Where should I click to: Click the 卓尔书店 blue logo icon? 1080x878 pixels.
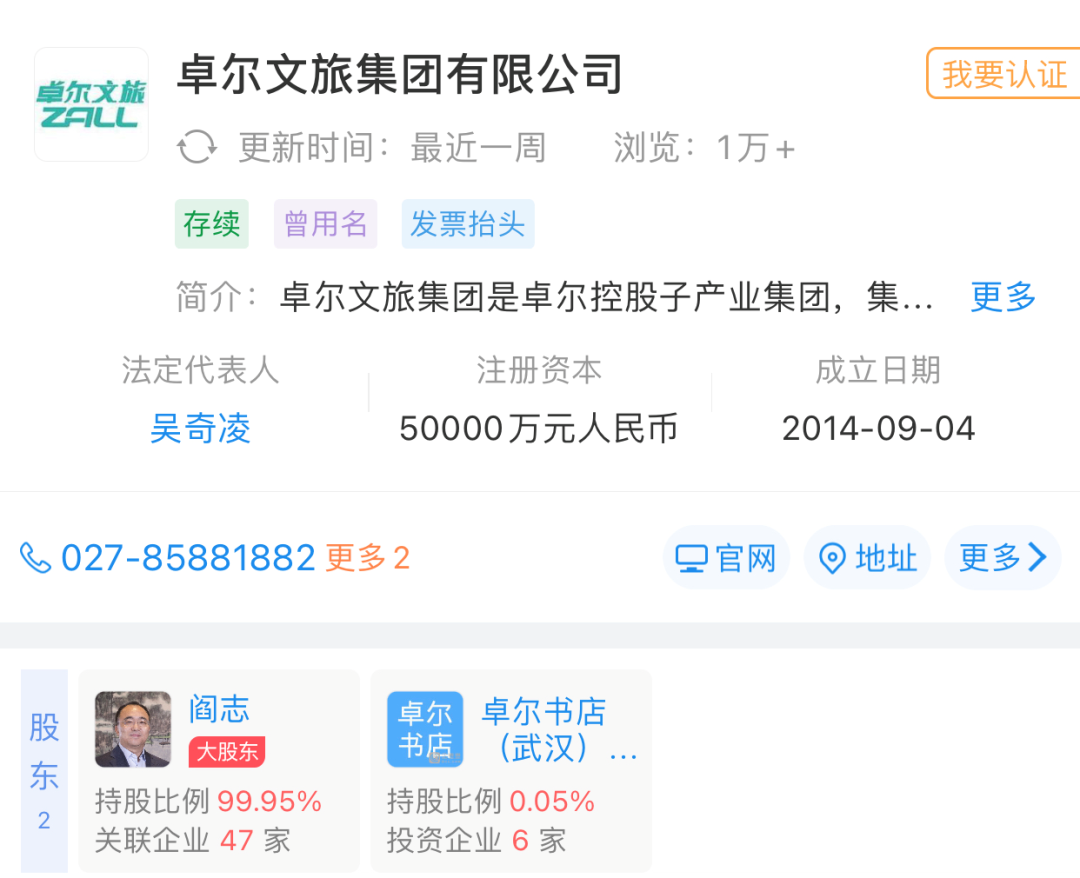pos(425,729)
